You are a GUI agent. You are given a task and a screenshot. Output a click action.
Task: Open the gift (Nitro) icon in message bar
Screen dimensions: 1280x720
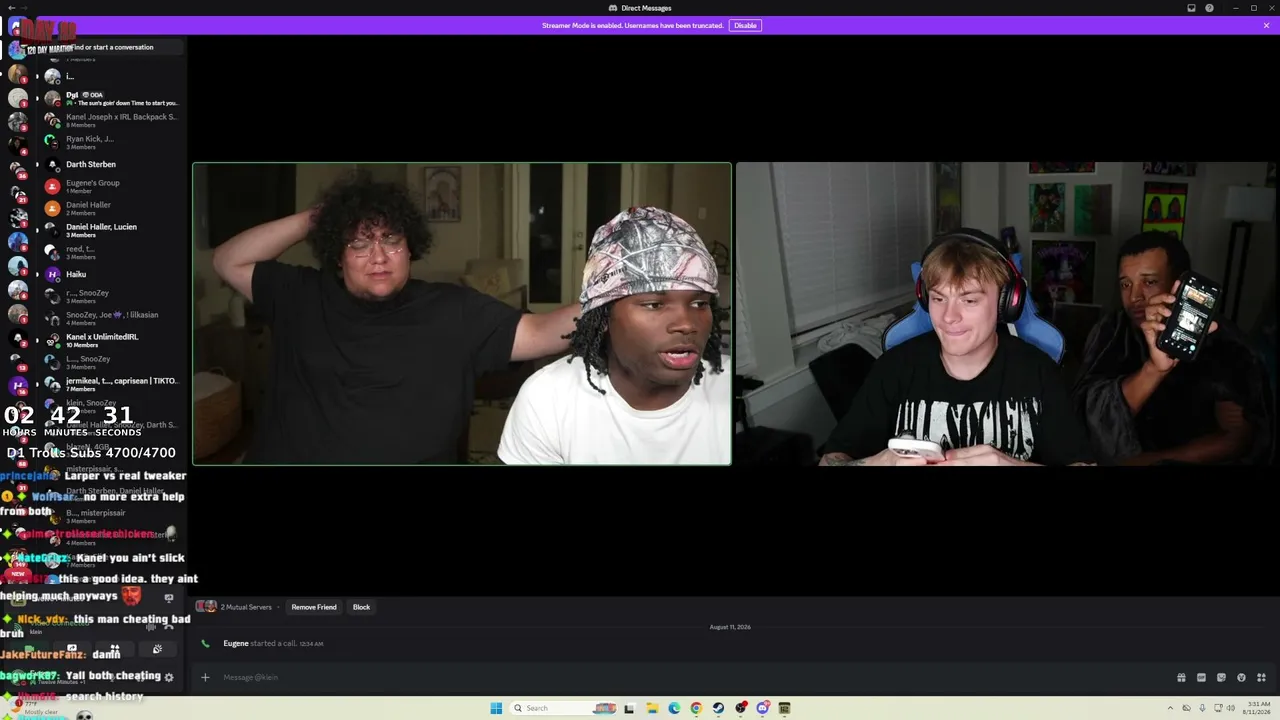(1181, 677)
